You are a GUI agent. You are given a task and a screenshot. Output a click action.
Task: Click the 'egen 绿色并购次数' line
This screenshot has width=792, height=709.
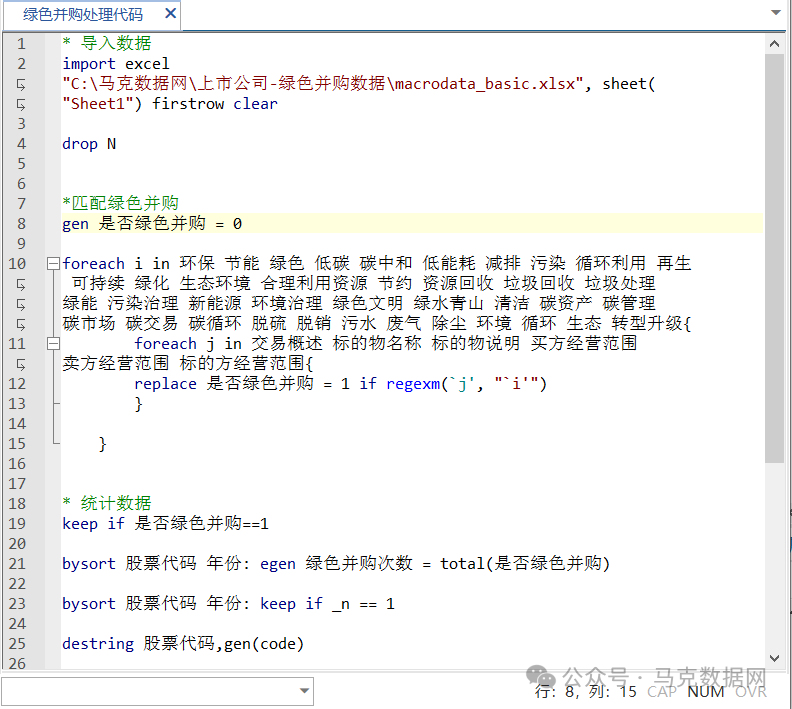coord(336,563)
